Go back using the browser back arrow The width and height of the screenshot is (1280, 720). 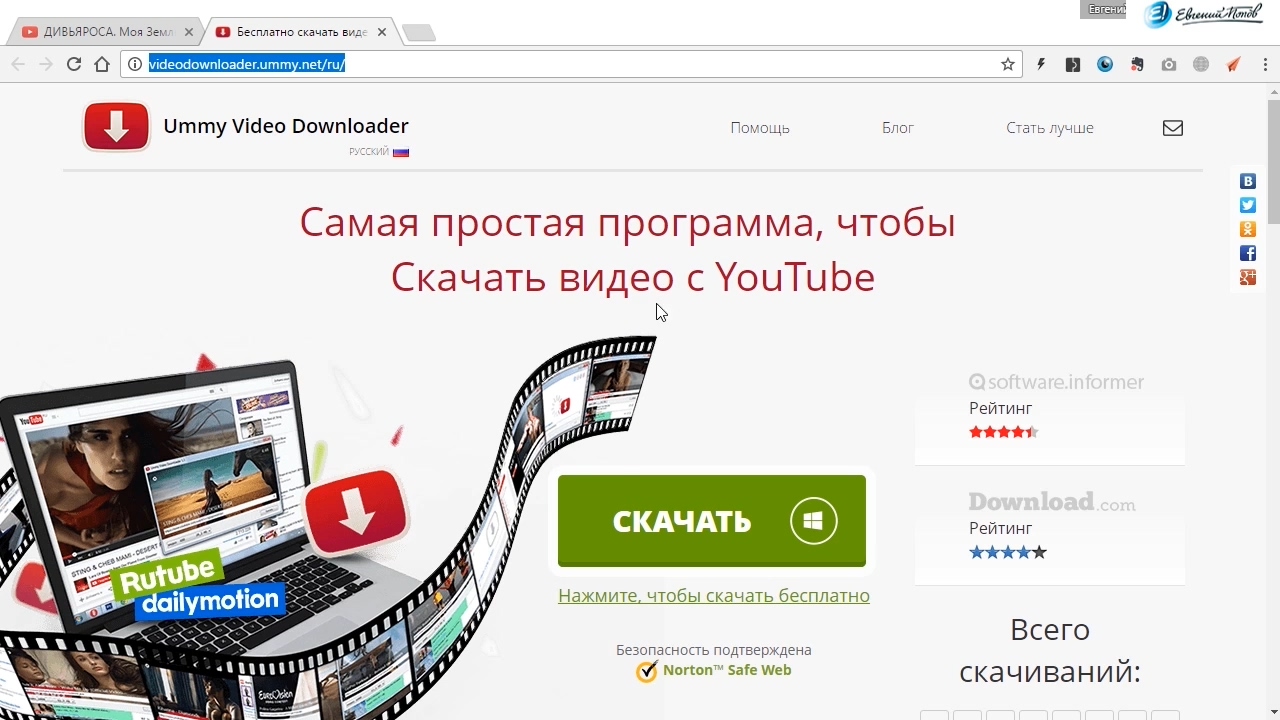[x=18, y=64]
